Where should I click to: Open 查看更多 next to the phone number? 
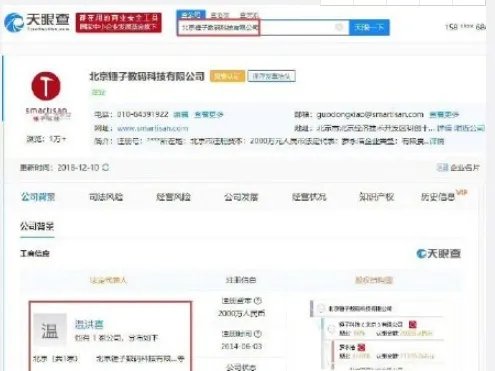point(209,115)
